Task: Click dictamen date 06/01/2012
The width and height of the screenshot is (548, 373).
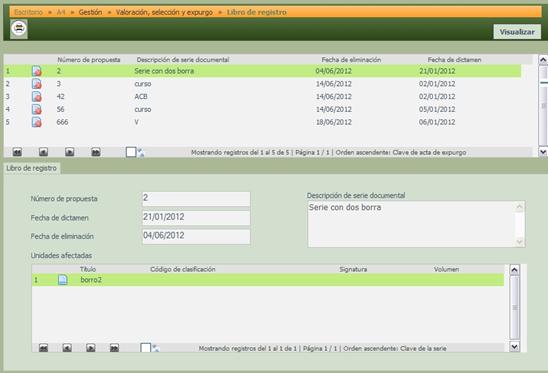Action: (437, 122)
